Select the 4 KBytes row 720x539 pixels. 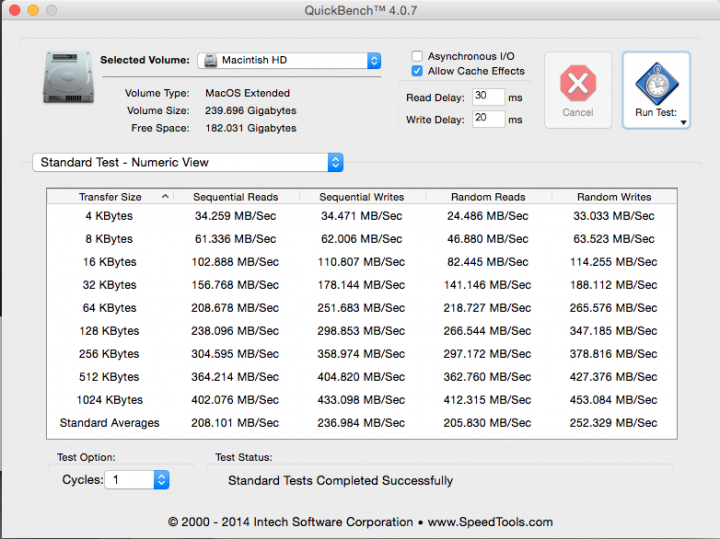362,216
